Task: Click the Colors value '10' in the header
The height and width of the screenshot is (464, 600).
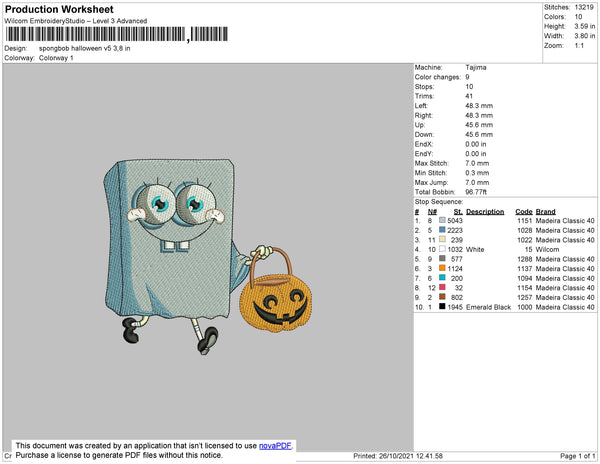Action: point(578,17)
